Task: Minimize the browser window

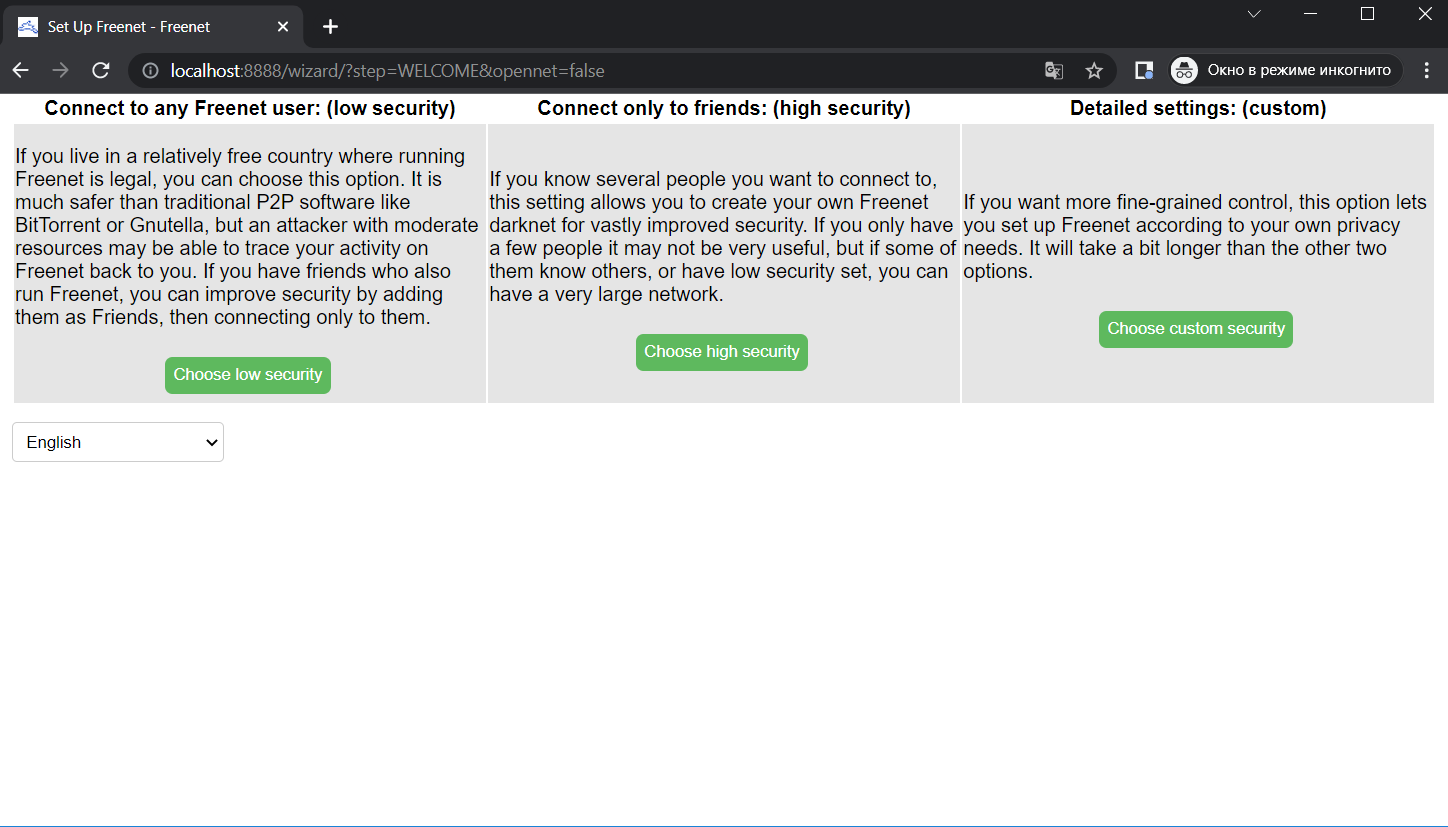Action: click(1311, 14)
